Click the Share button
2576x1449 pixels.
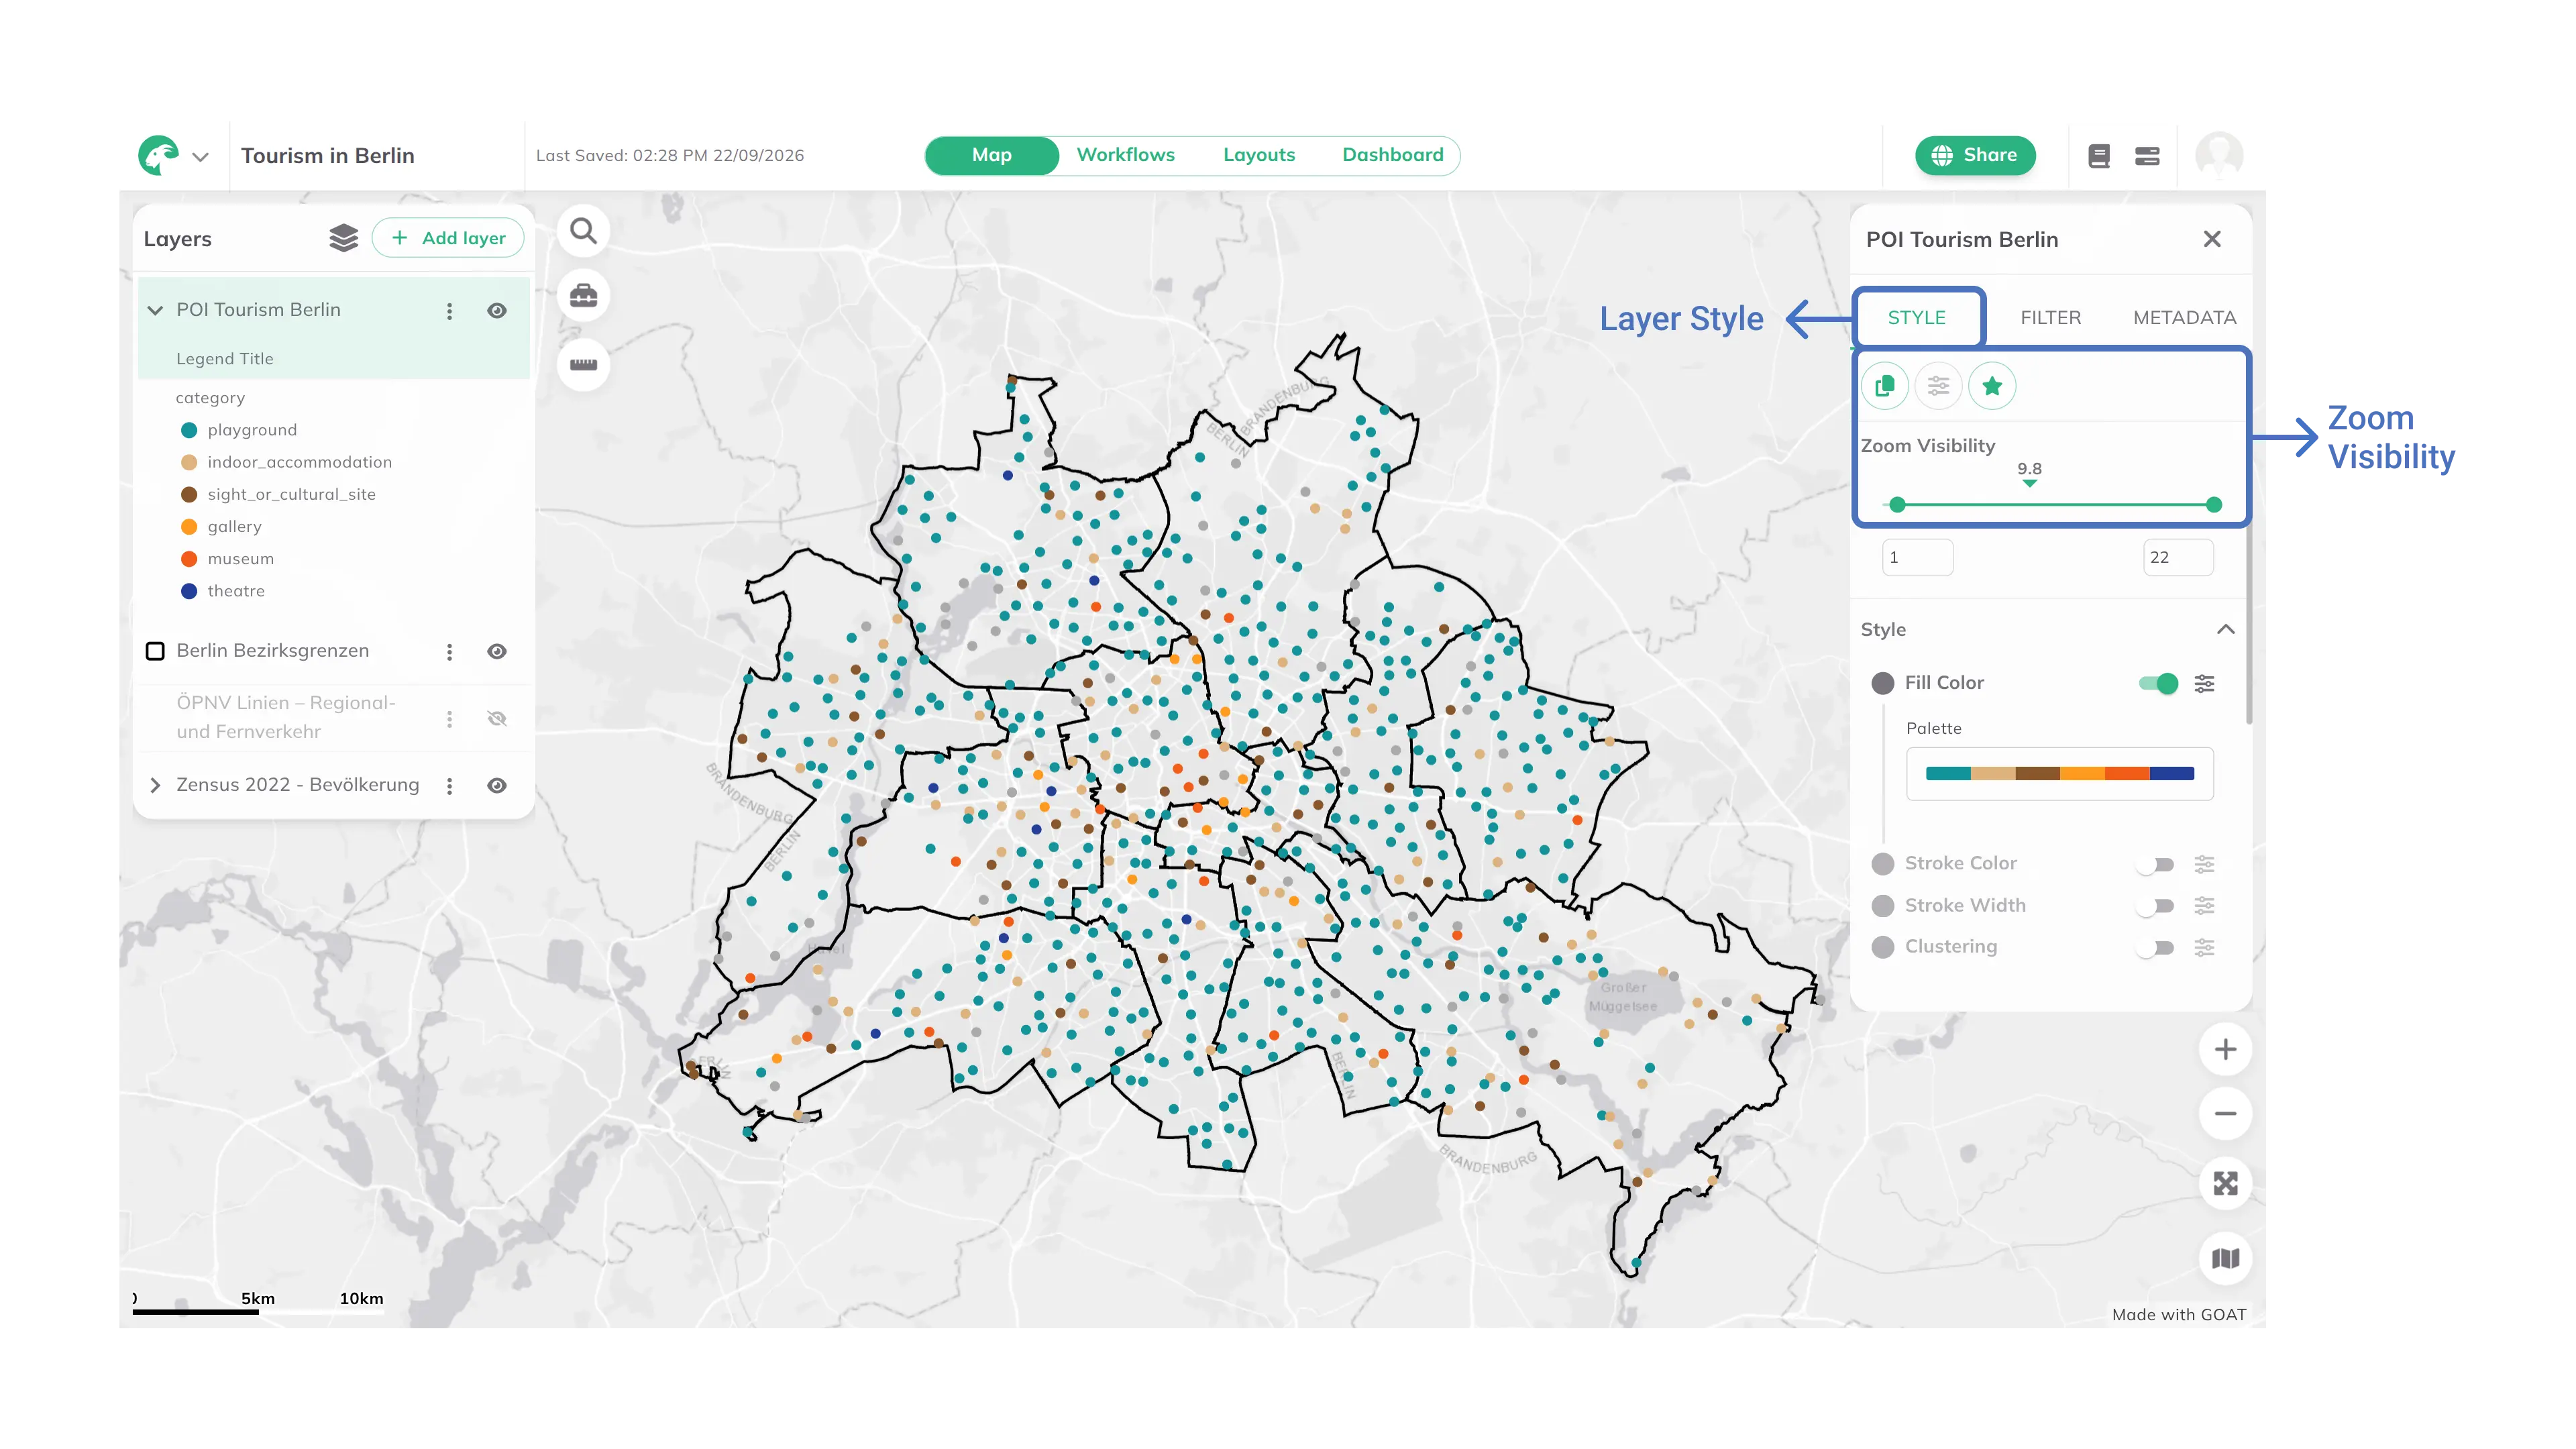[1974, 155]
